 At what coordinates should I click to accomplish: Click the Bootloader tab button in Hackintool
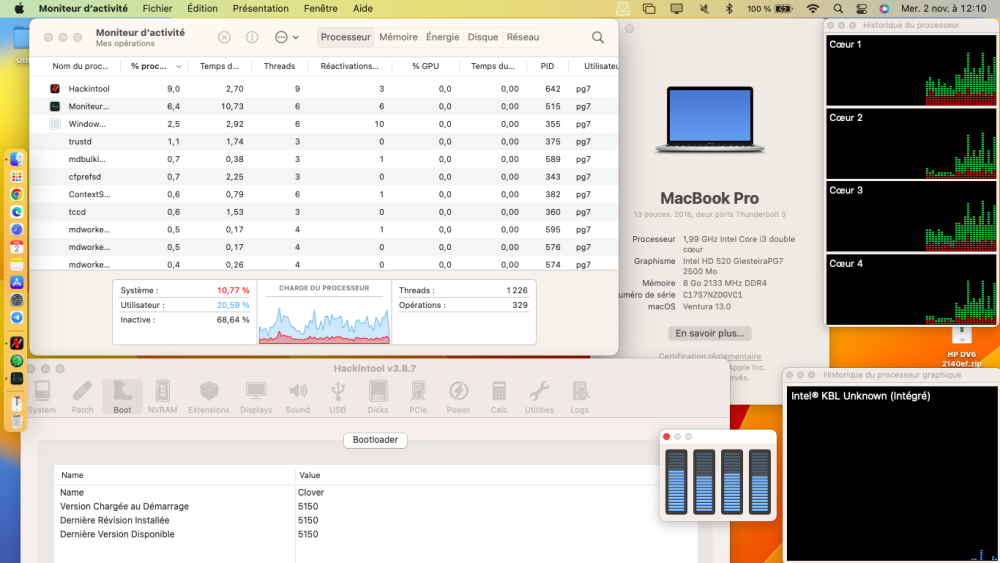[x=375, y=440]
